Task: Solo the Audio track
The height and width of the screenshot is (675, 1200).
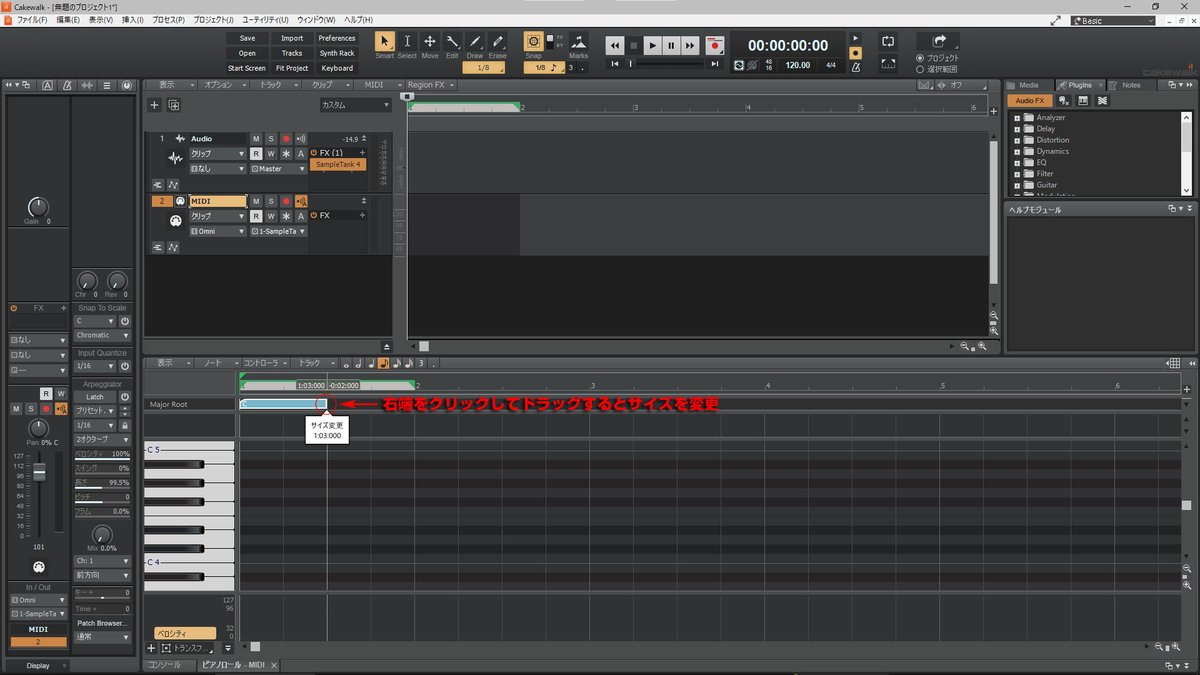Action: coord(270,139)
